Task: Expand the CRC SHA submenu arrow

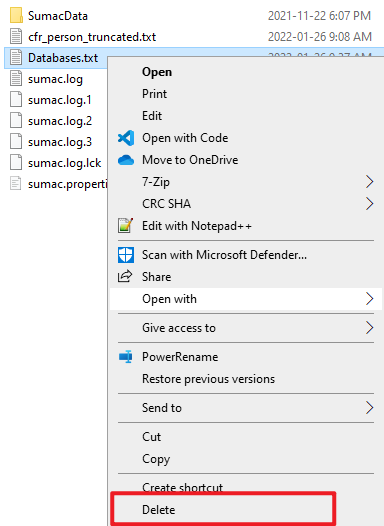Action: click(x=369, y=204)
